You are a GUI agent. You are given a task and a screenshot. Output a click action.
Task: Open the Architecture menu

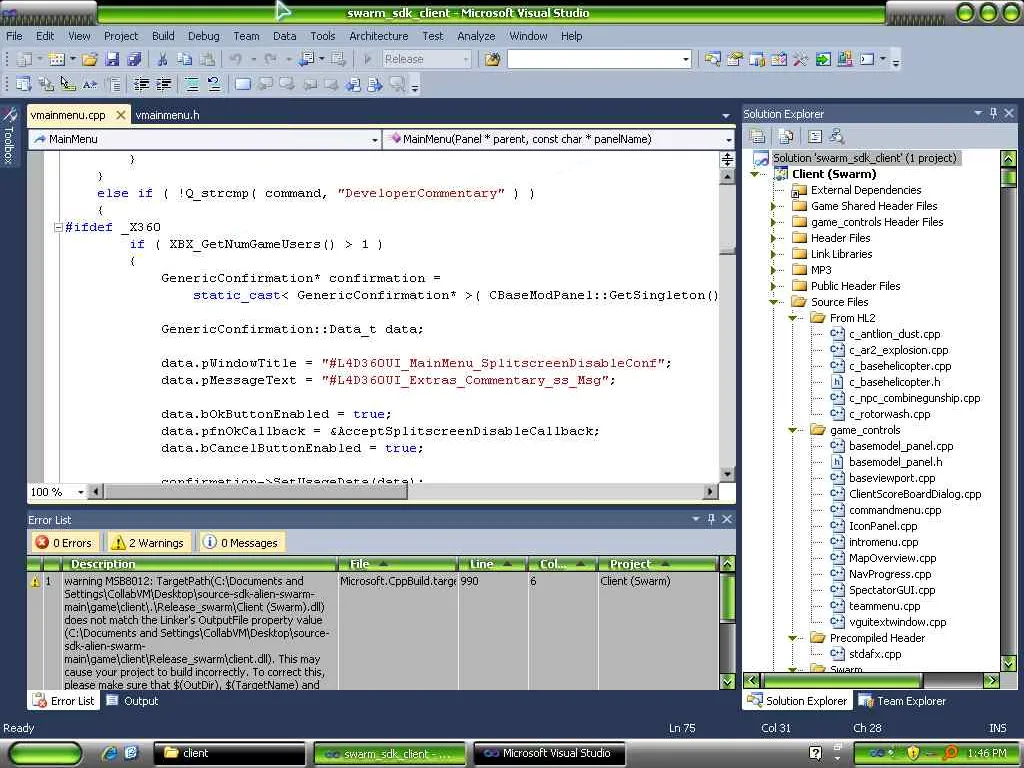[378, 36]
